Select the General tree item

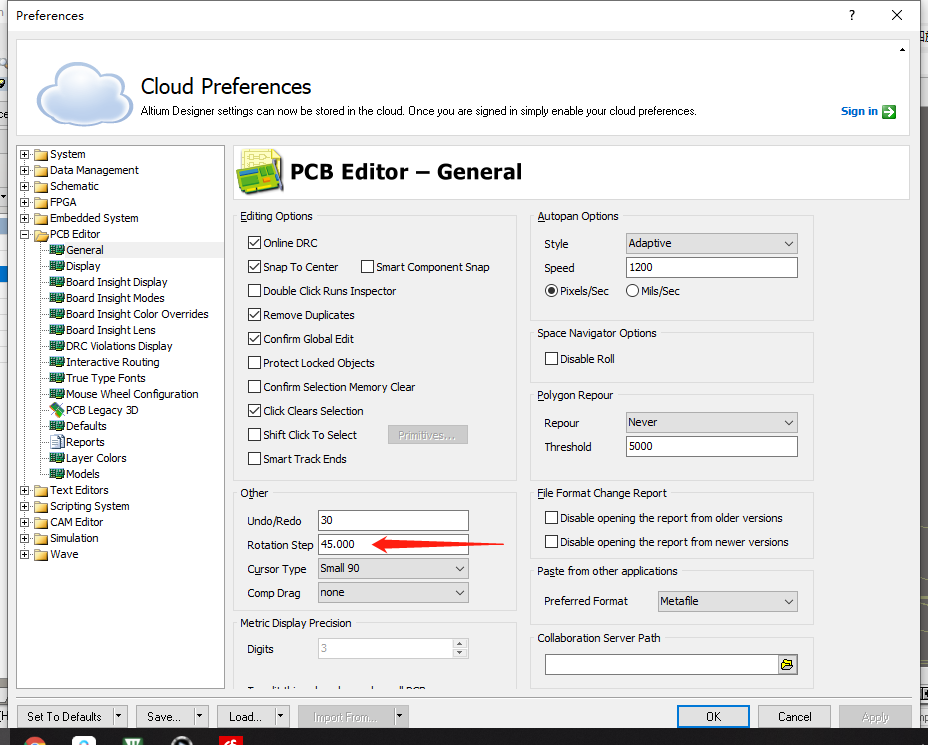pos(85,250)
